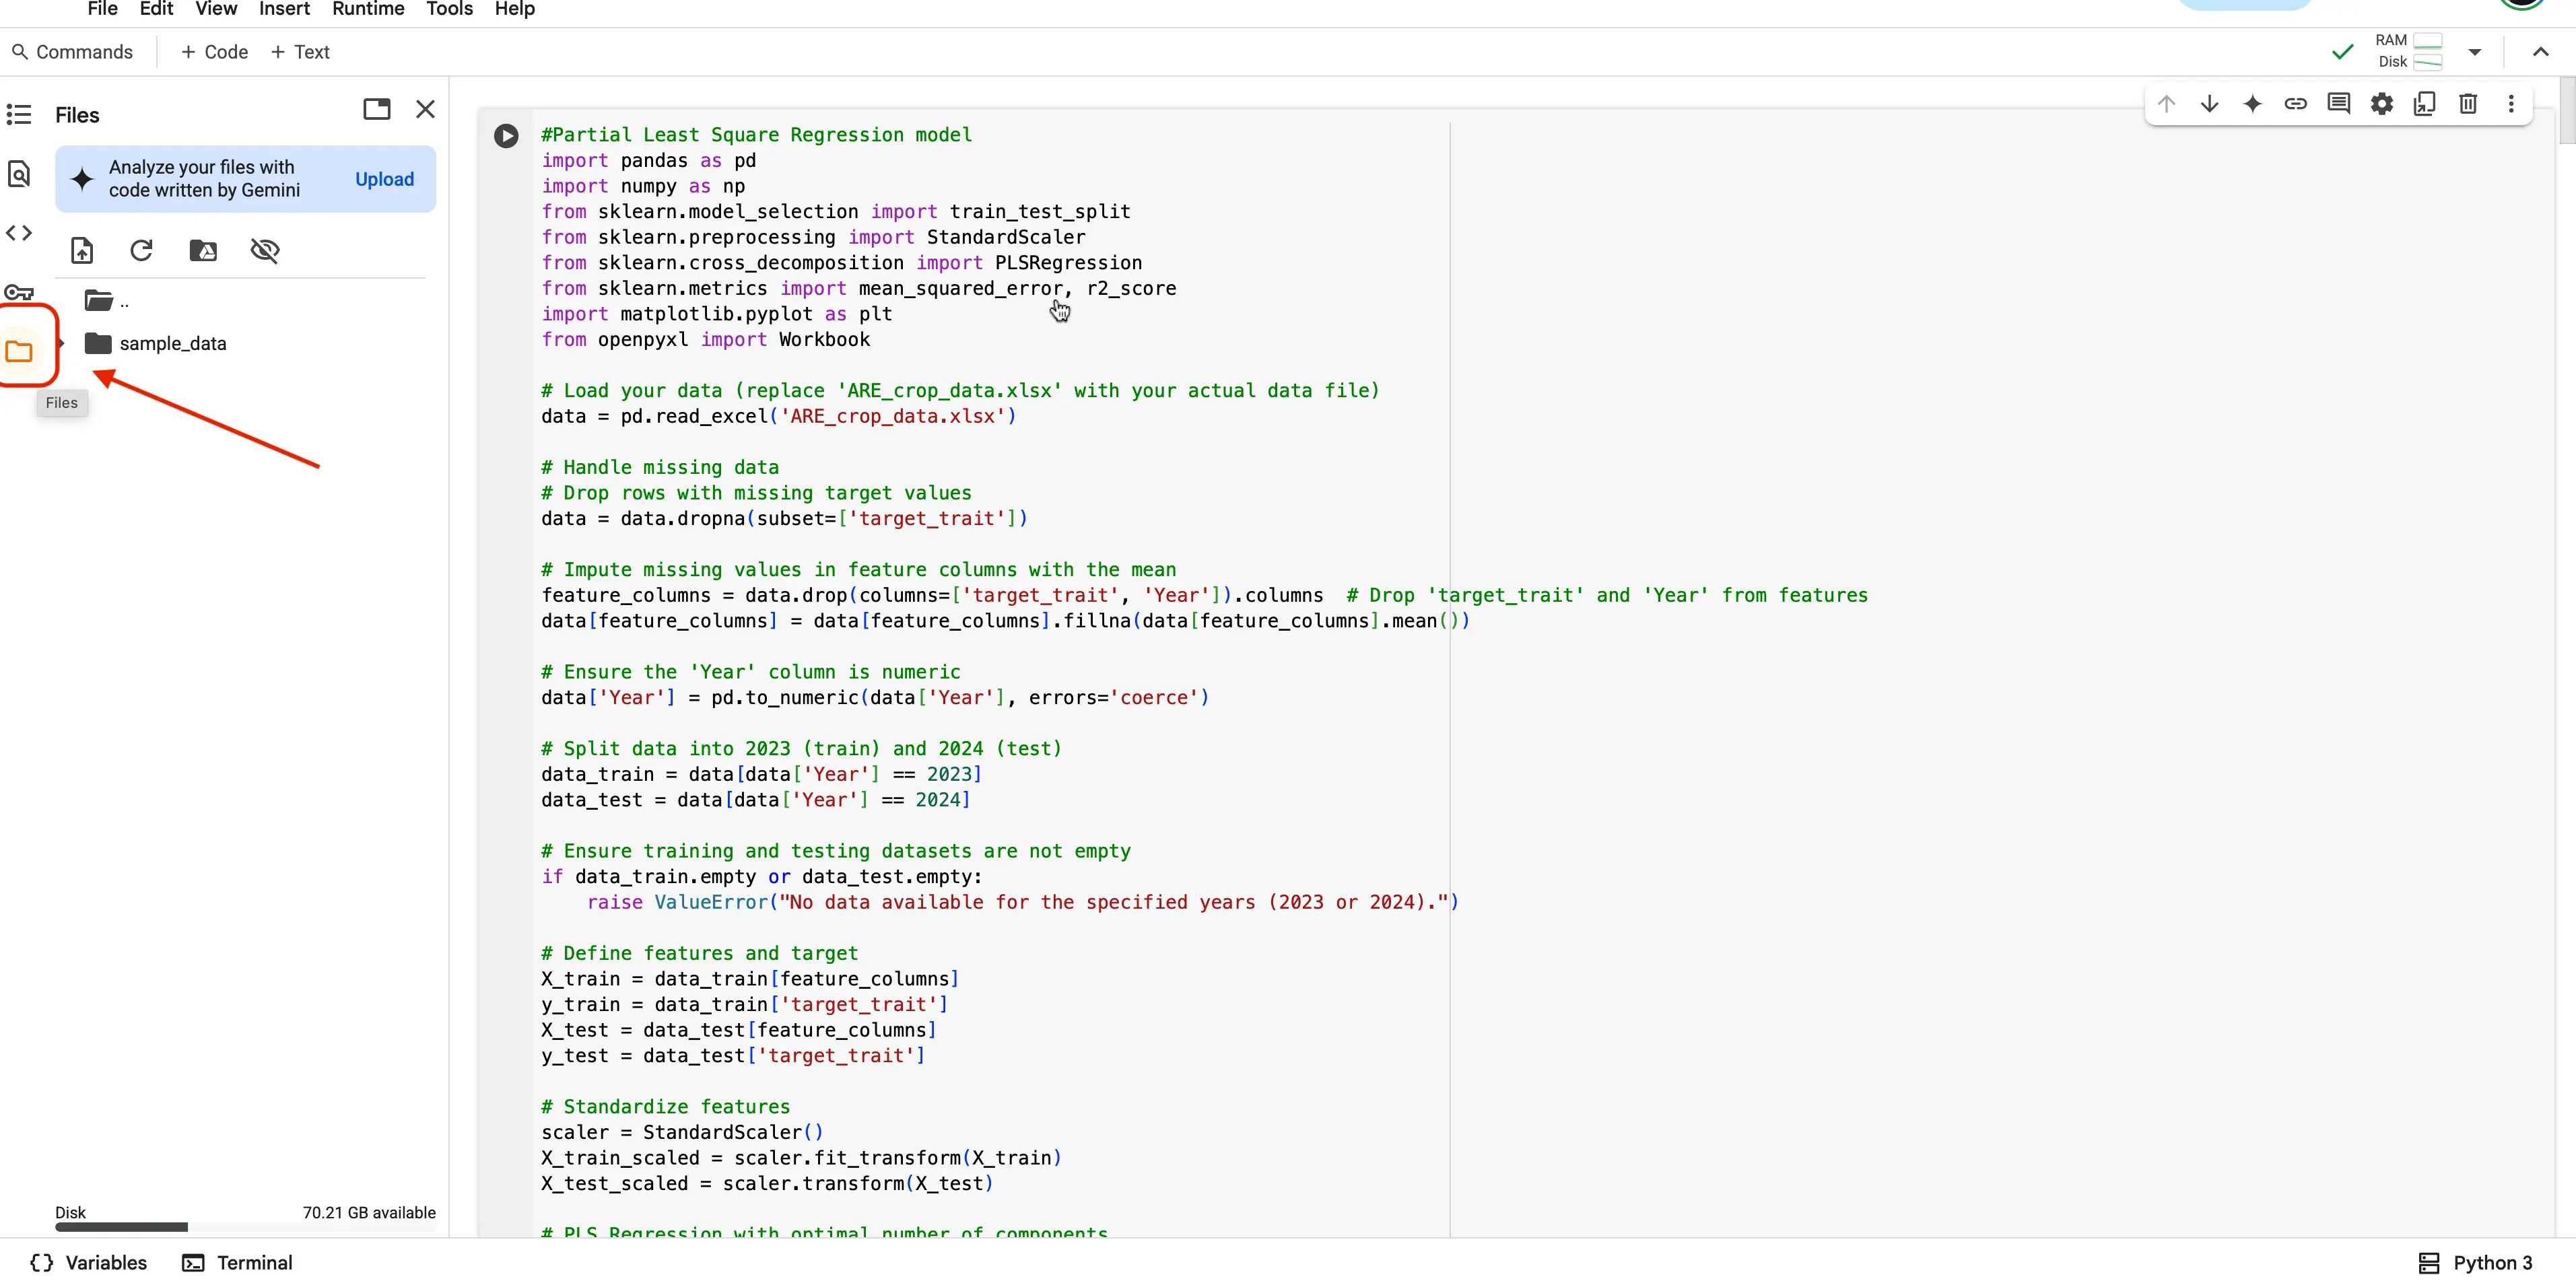Open Files pane in new tab
The image size is (2576, 1287).
[x=376, y=109]
